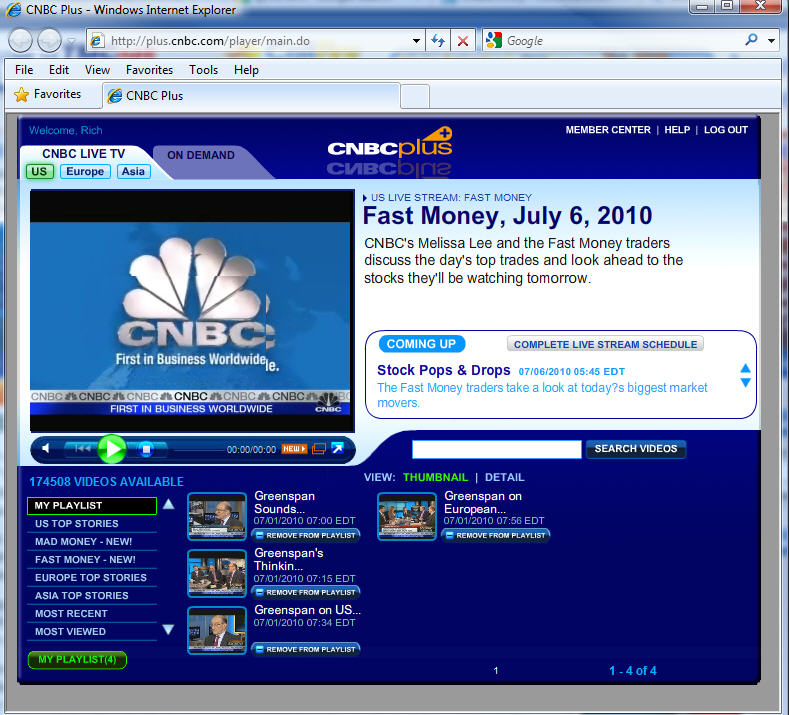Switch video view to Detail
789x715 pixels.
pyautogui.click(x=504, y=478)
